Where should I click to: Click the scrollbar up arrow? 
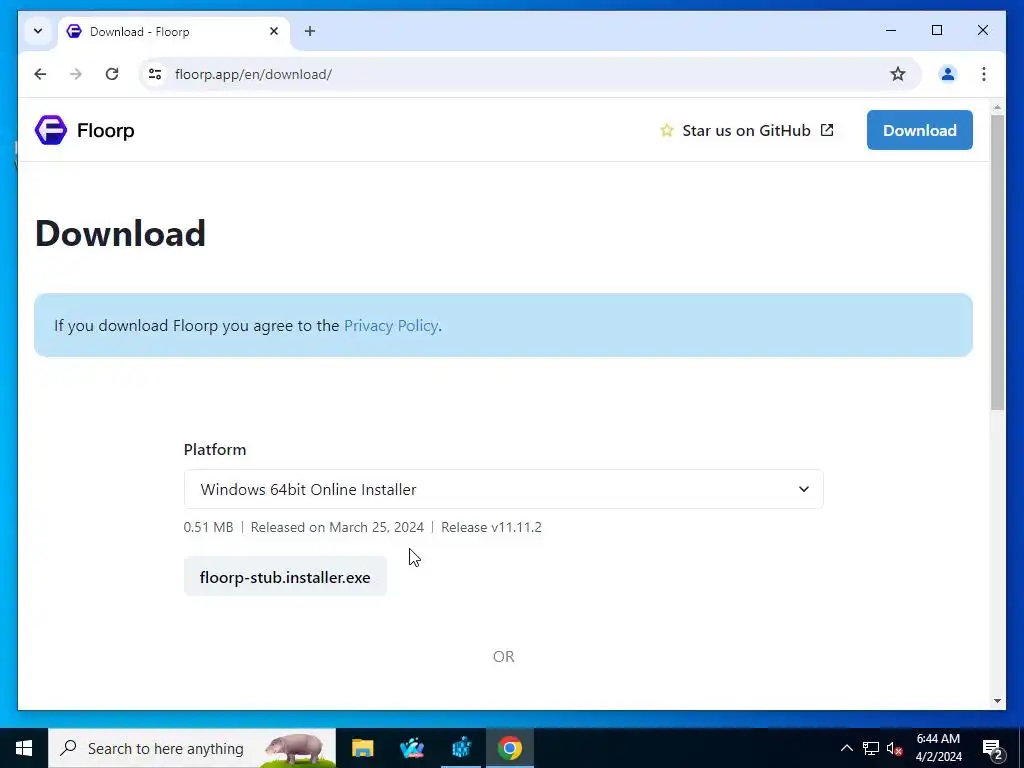pos(997,106)
